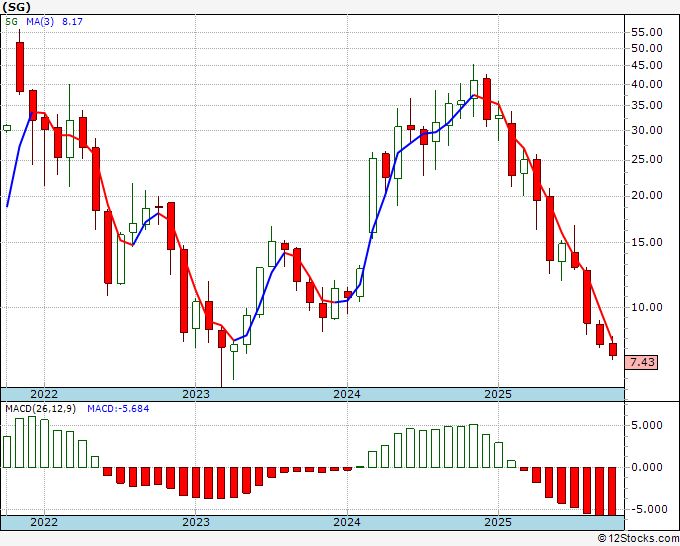Click the 40.00 price axis label
This screenshot has width=680, height=546.
tap(647, 85)
